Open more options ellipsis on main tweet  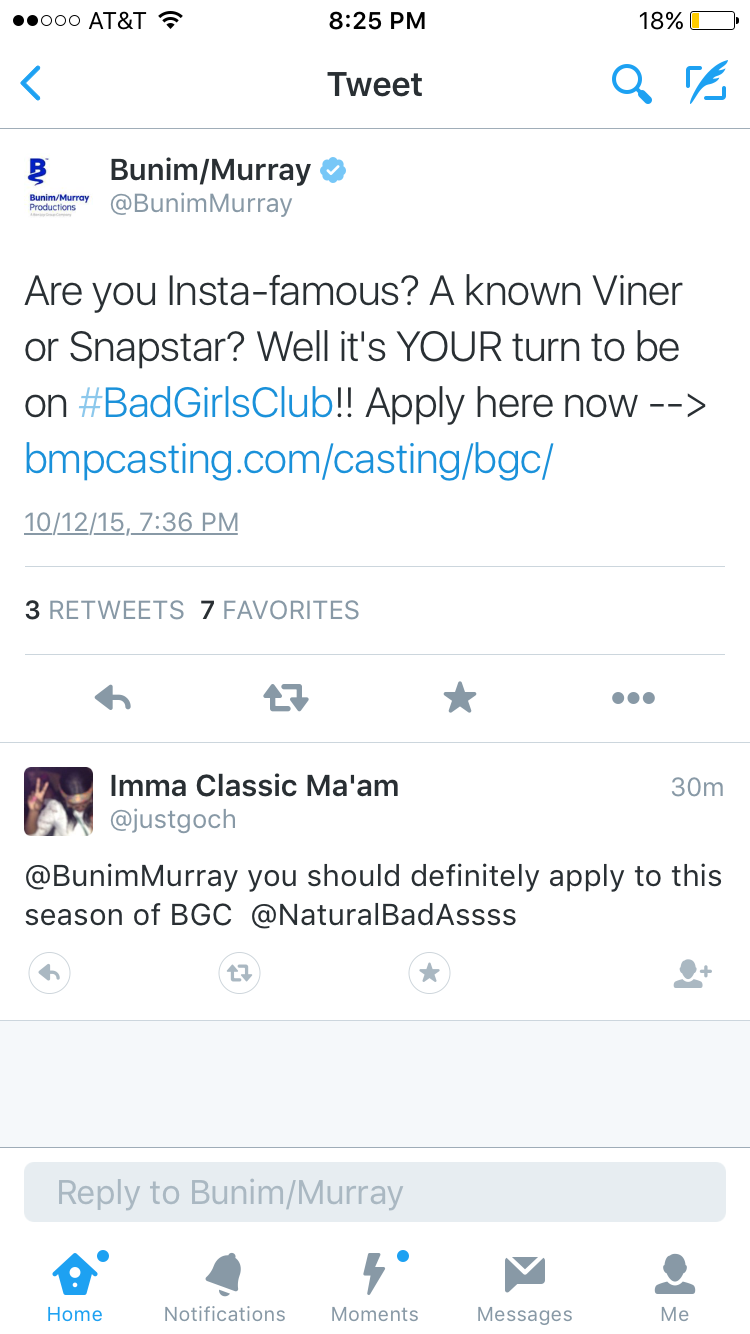633,698
